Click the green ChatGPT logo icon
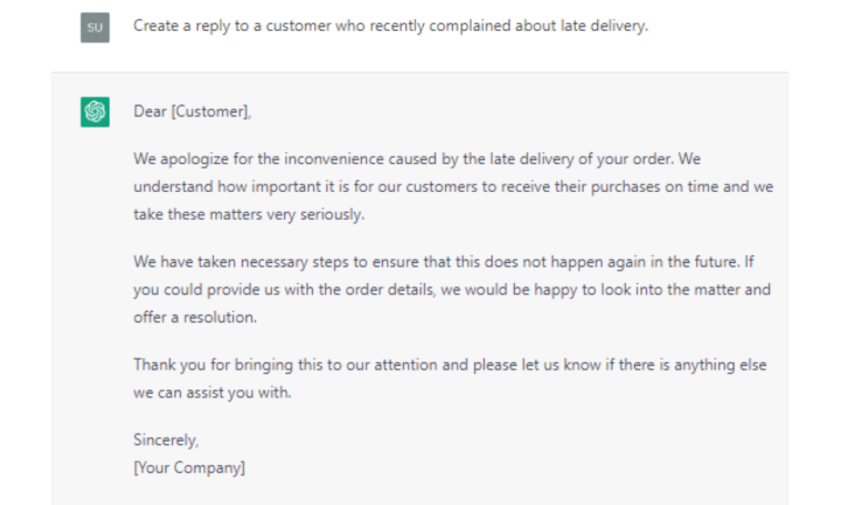The height and width of the screenshot is (505, 850). 95,112
